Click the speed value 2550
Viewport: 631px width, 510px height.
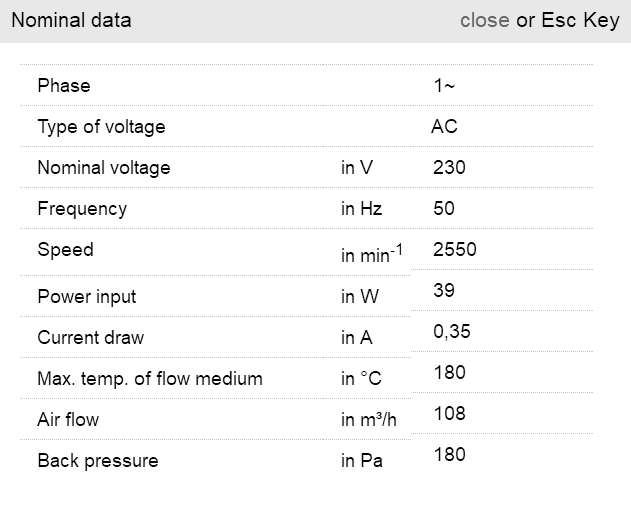[455, 250]
